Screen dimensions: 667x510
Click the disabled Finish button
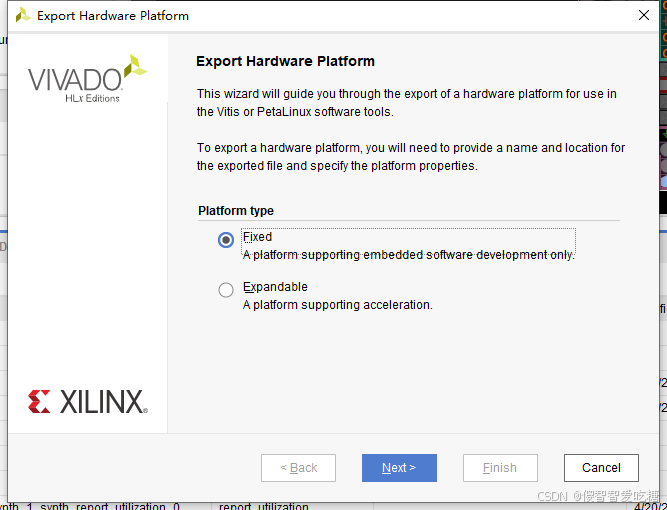coord(500,468)
